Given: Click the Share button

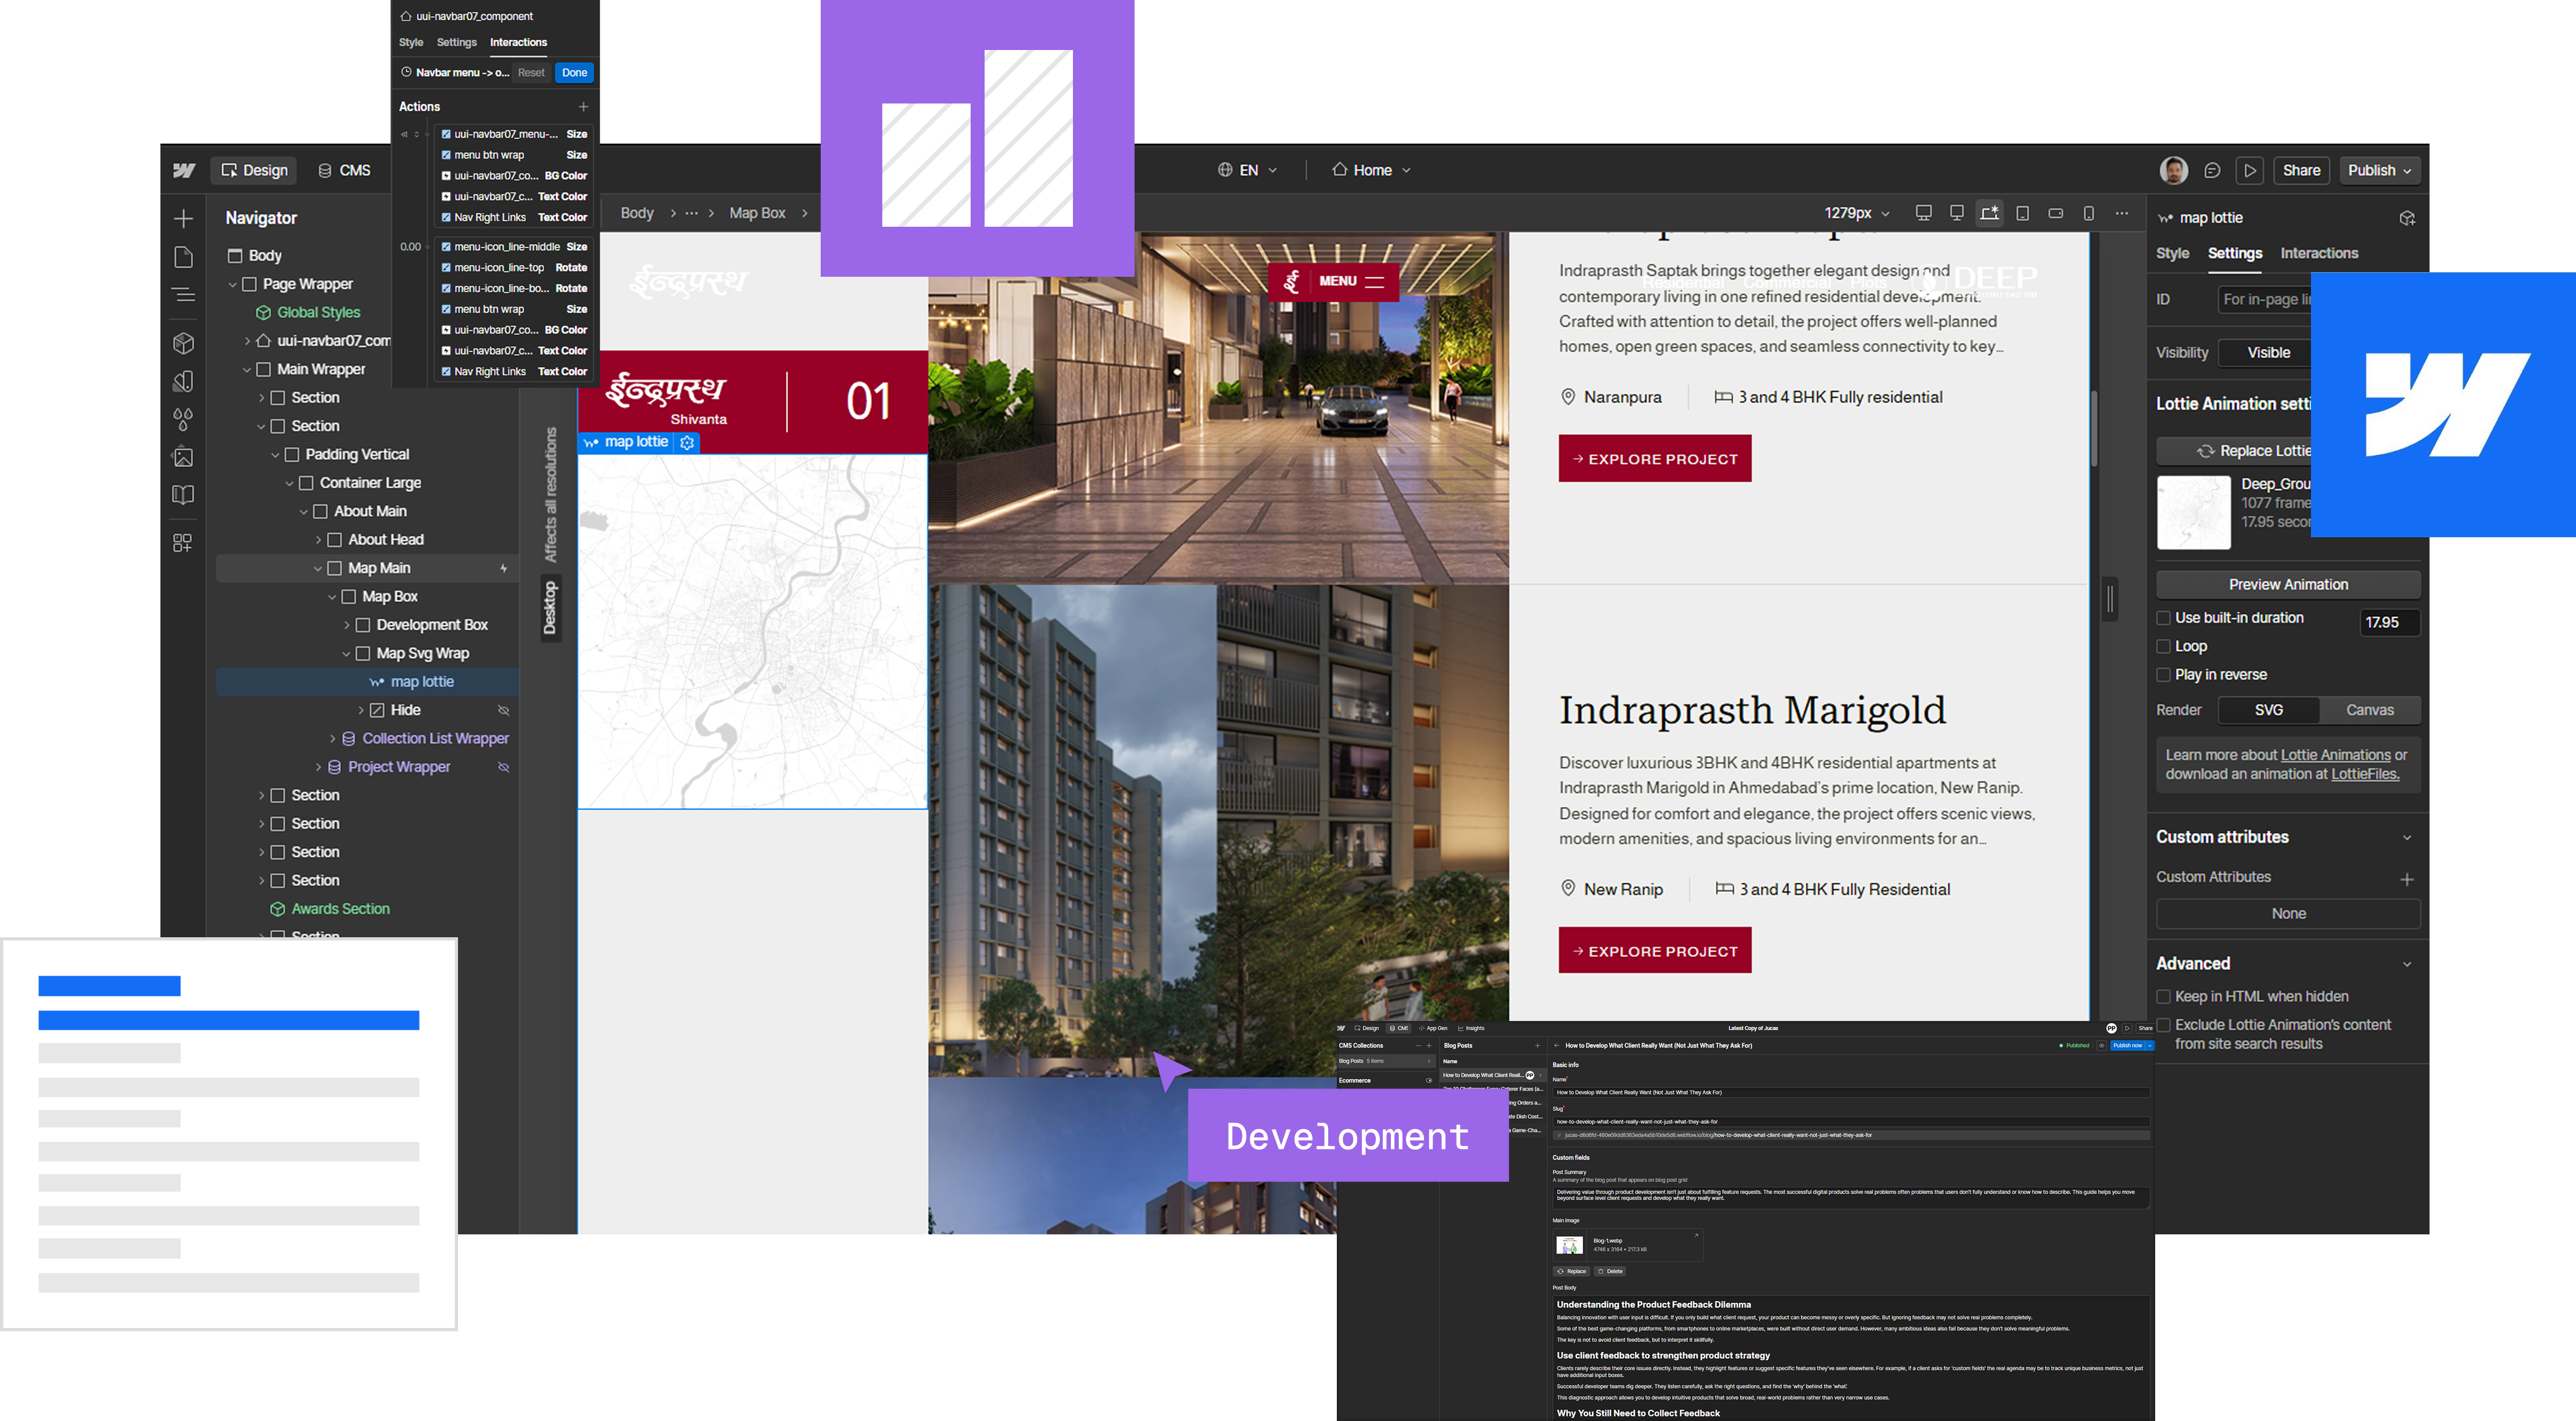Looking at the screenshot, I should coord(2301,171).
